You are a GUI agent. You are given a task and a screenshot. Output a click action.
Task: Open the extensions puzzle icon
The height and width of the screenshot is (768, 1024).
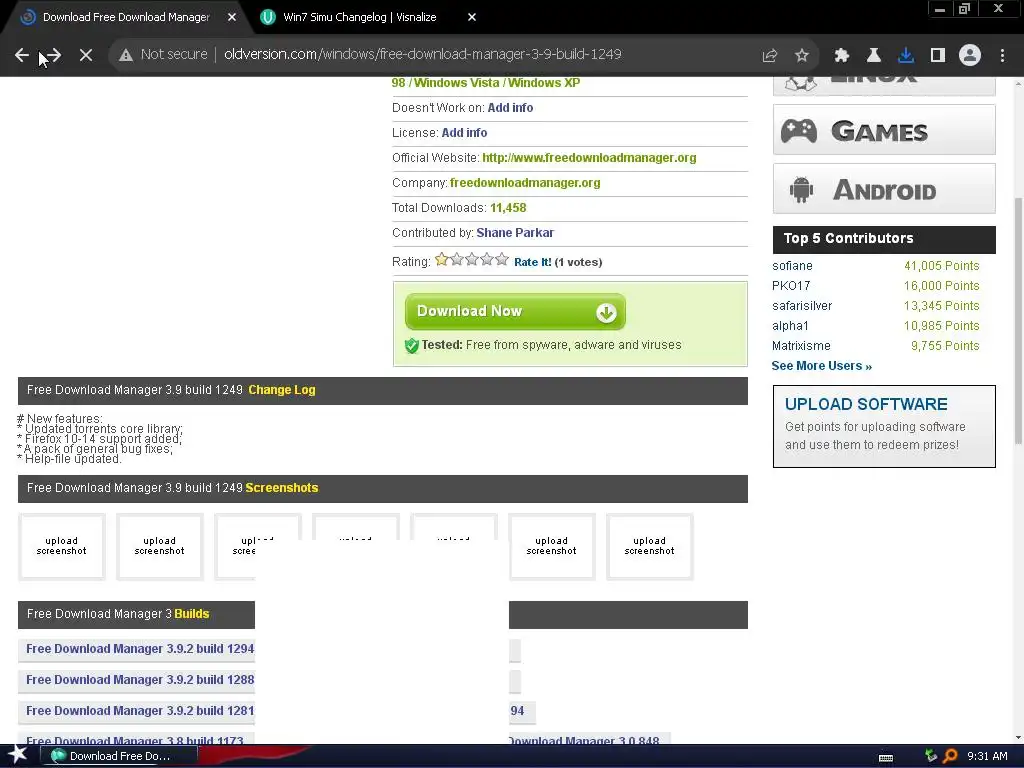tap(842, 55)
